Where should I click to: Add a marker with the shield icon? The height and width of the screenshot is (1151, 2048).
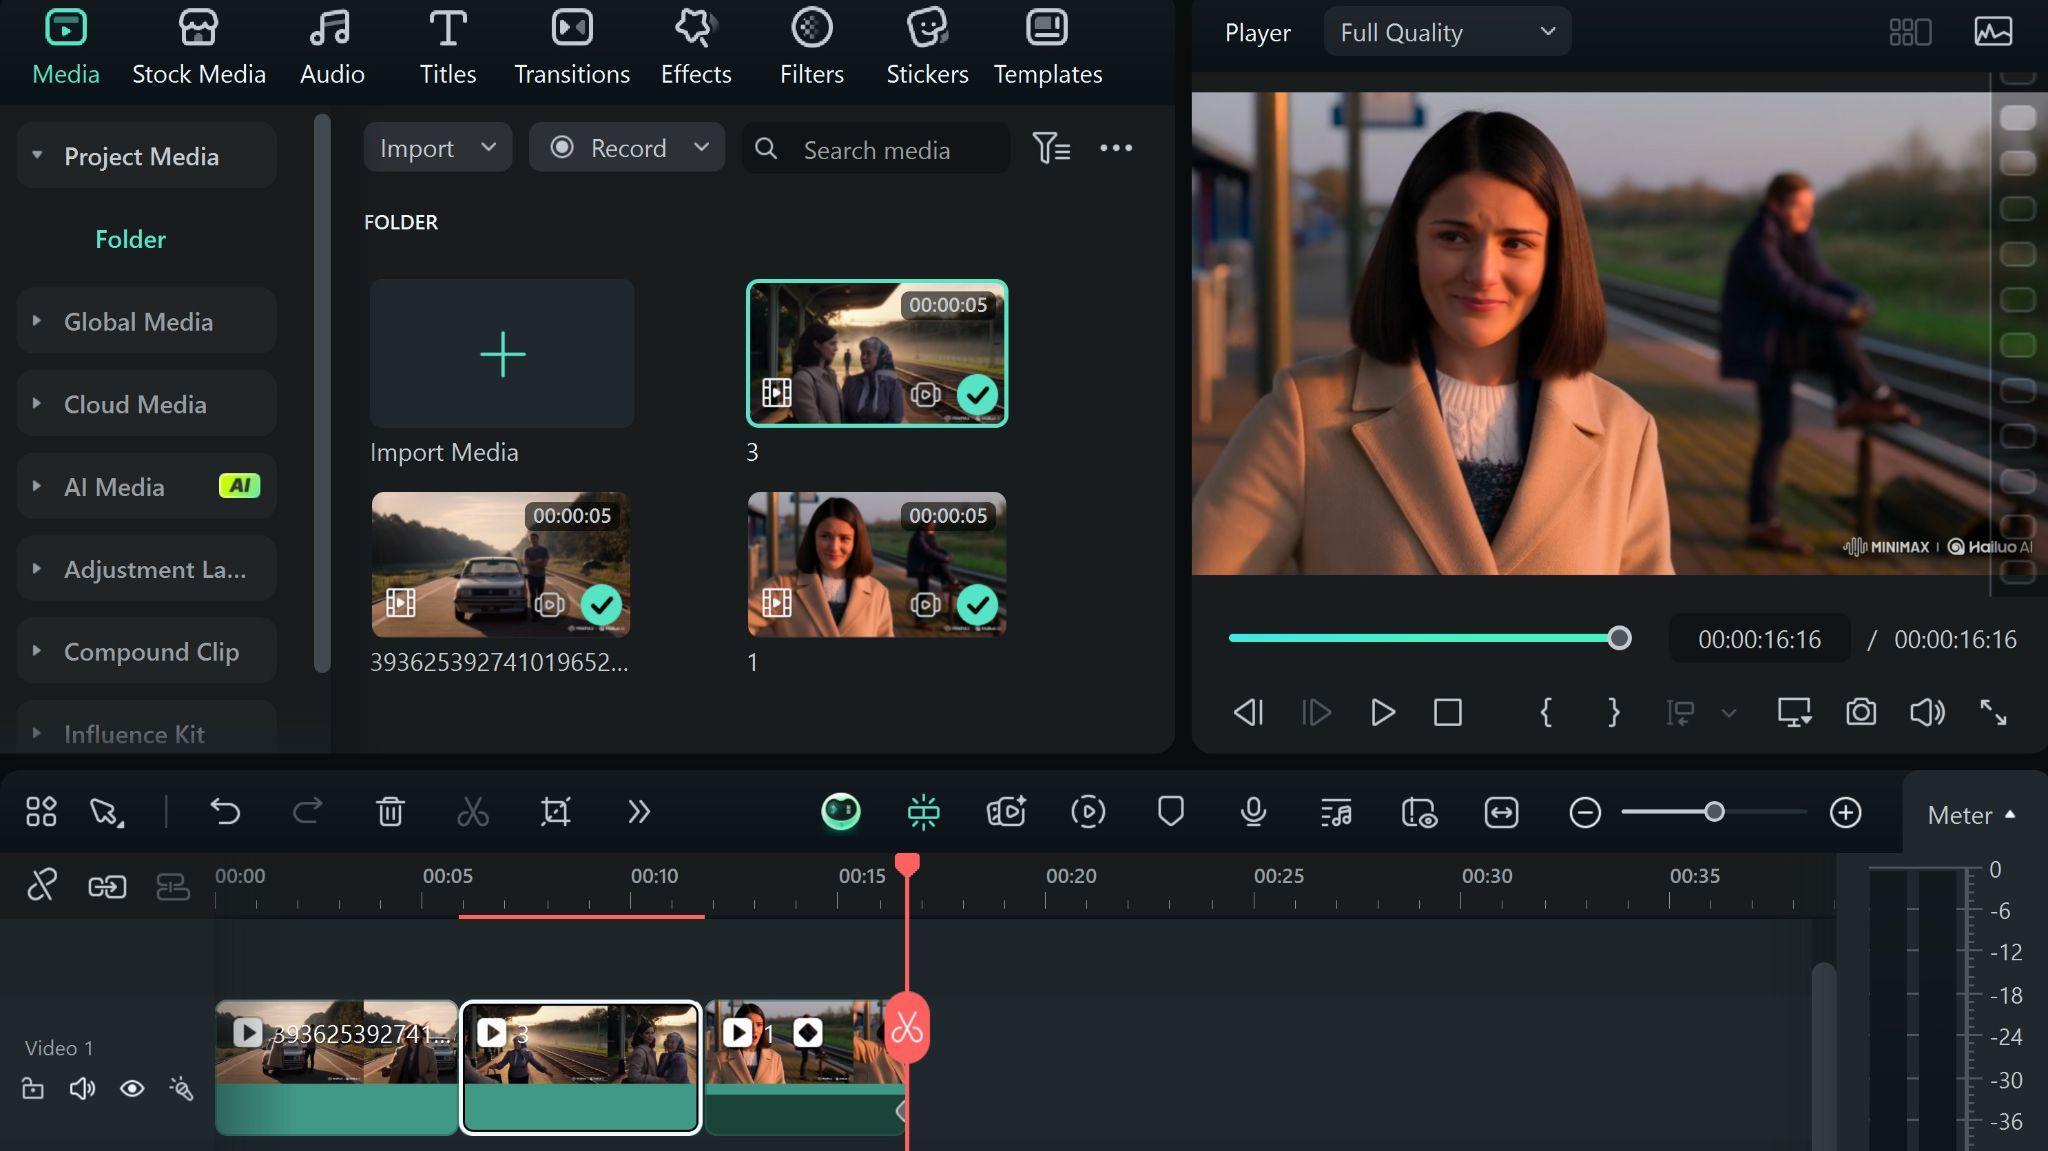1170,811
